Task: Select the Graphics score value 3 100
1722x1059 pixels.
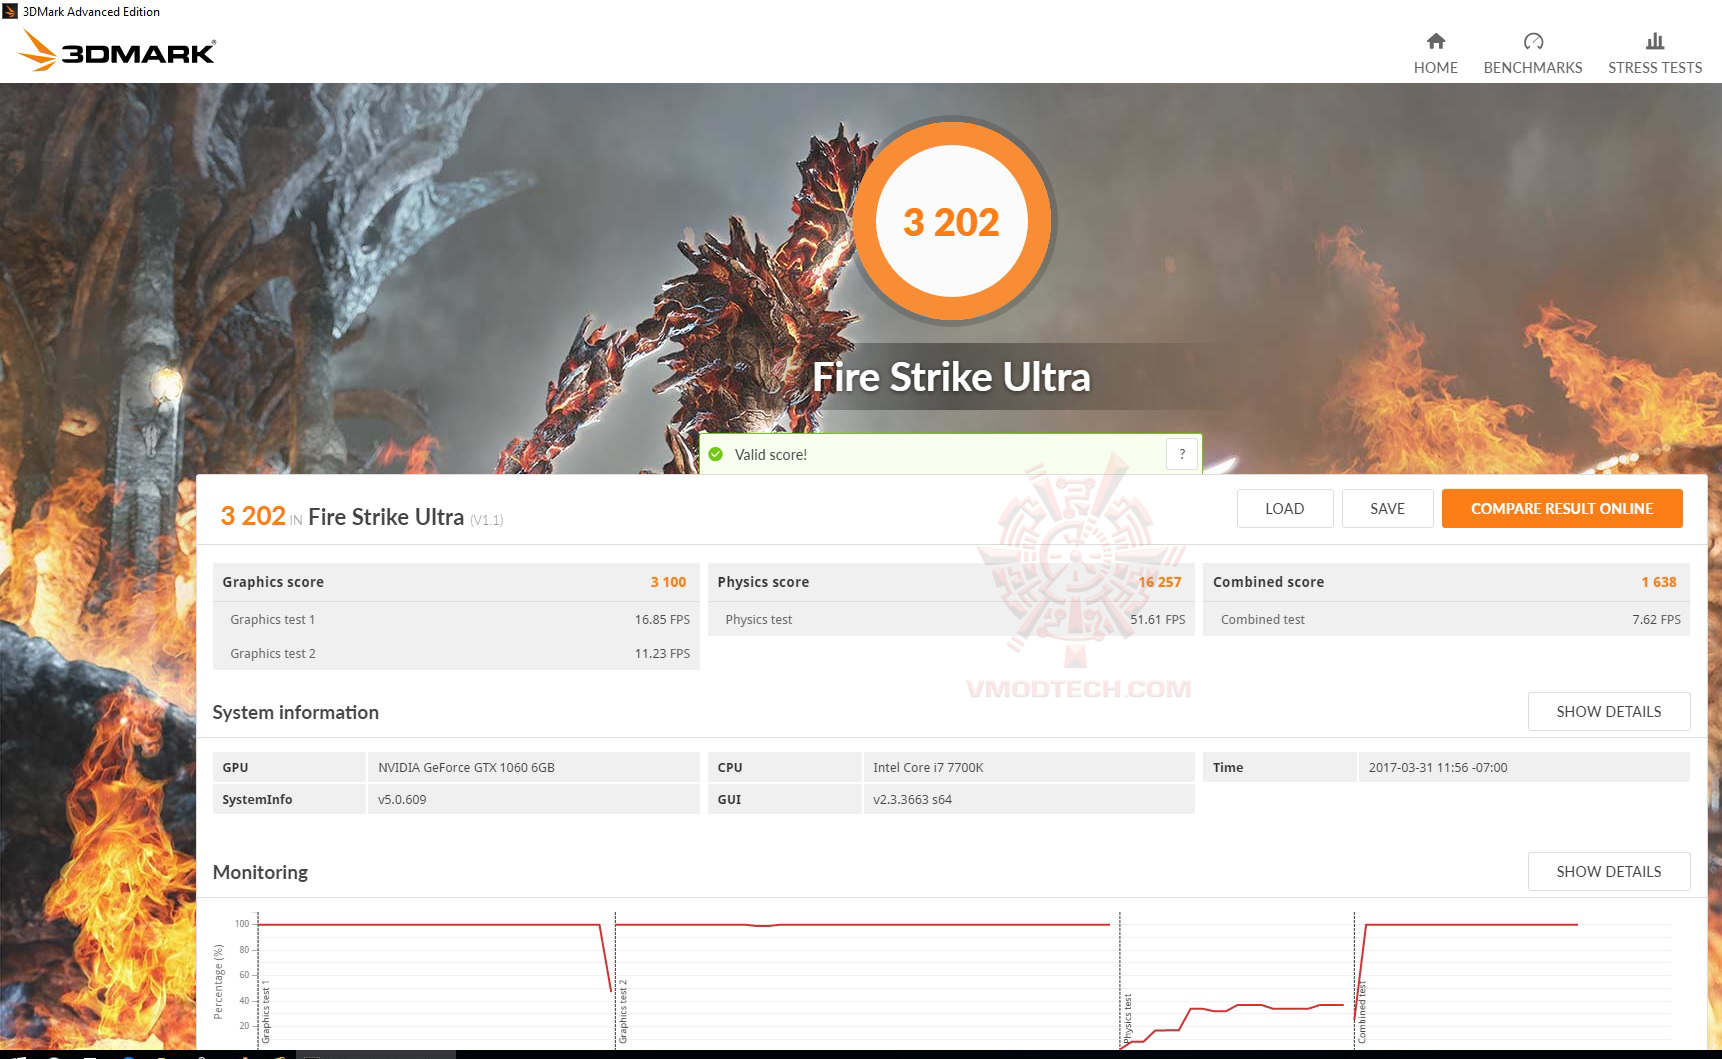Action: (x=668, y=582)
